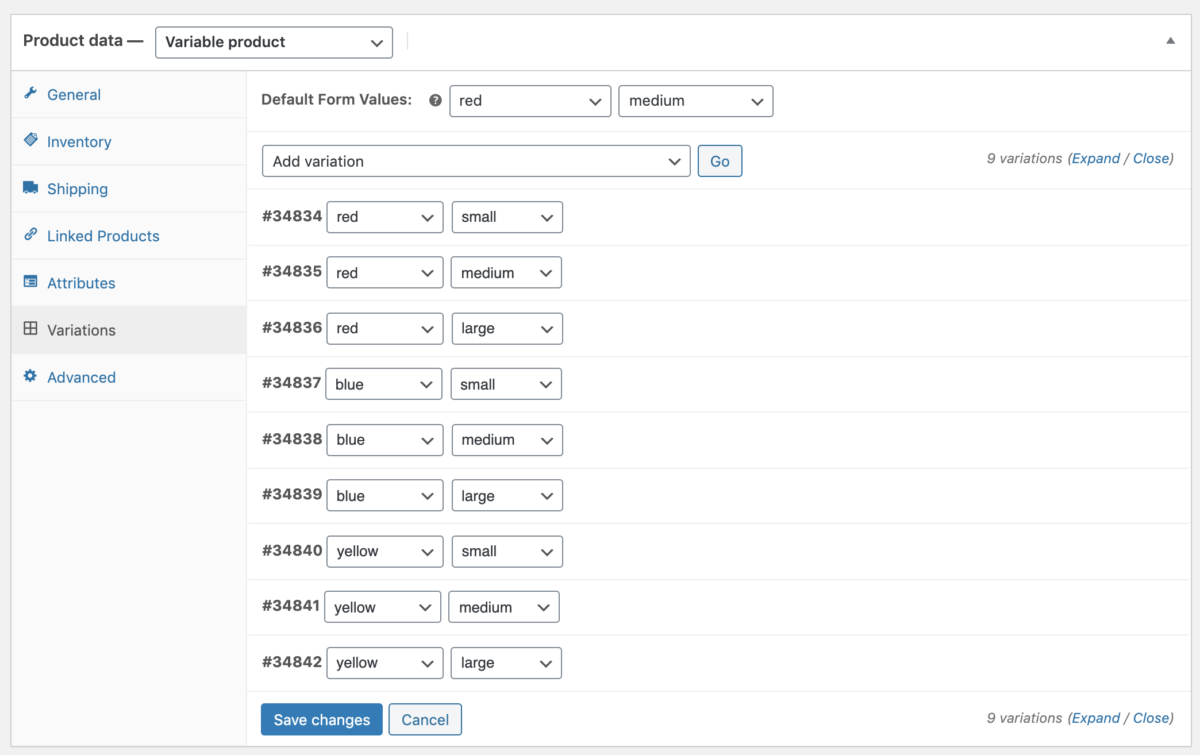Screen dimensions: 1200x755
Task: Click the Inventory tag icon
Action: click(x=31, y=141)
